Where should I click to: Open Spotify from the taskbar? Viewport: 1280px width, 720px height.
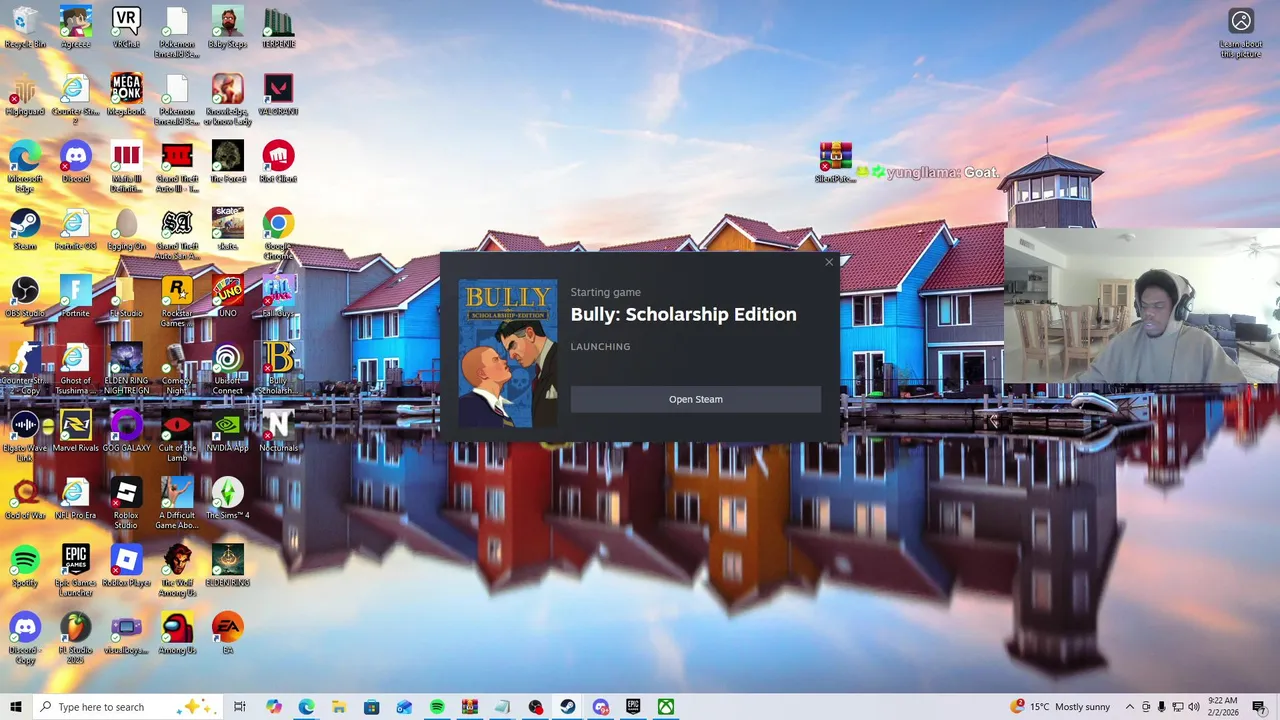coord(437,707)
